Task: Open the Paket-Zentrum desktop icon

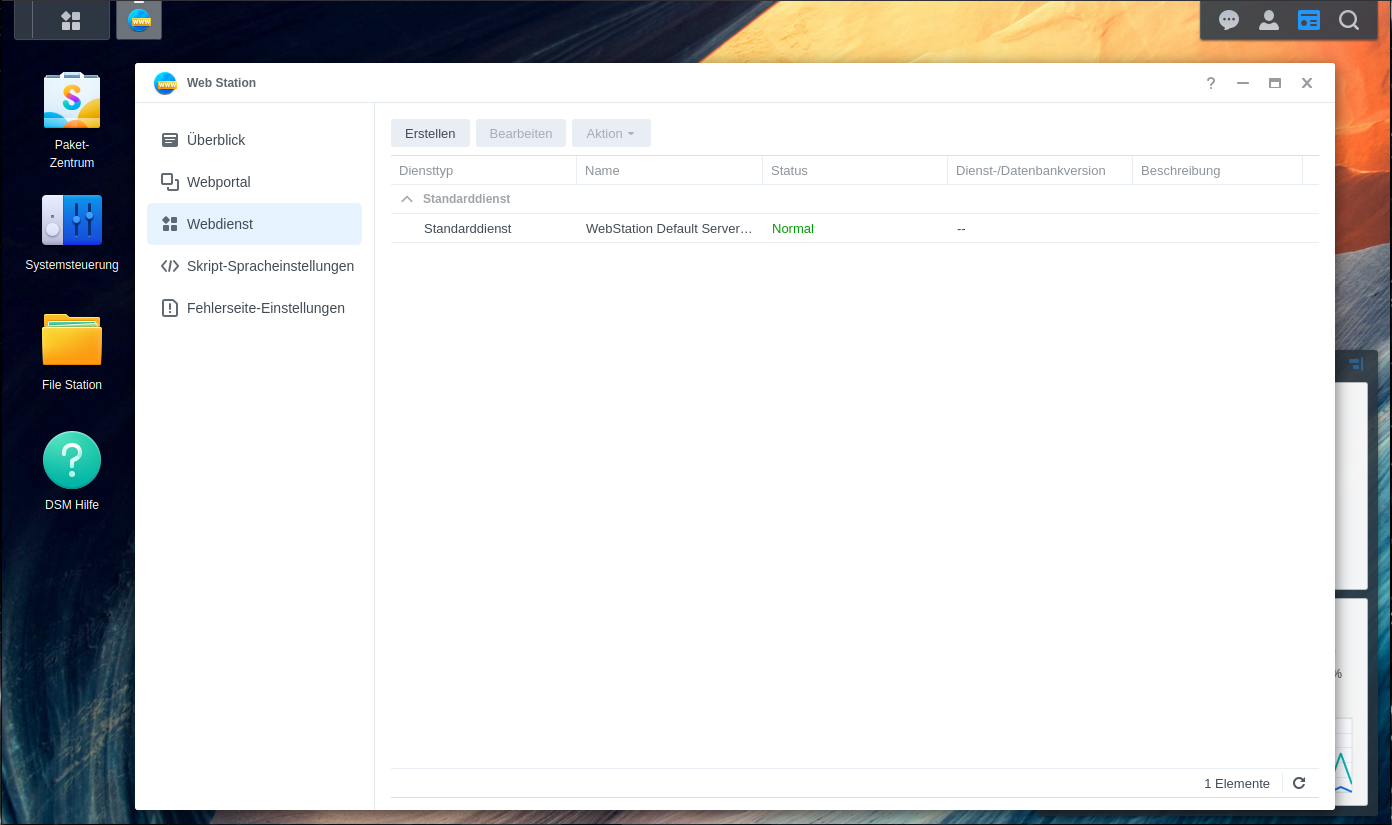Action: (x=72, y=101)
